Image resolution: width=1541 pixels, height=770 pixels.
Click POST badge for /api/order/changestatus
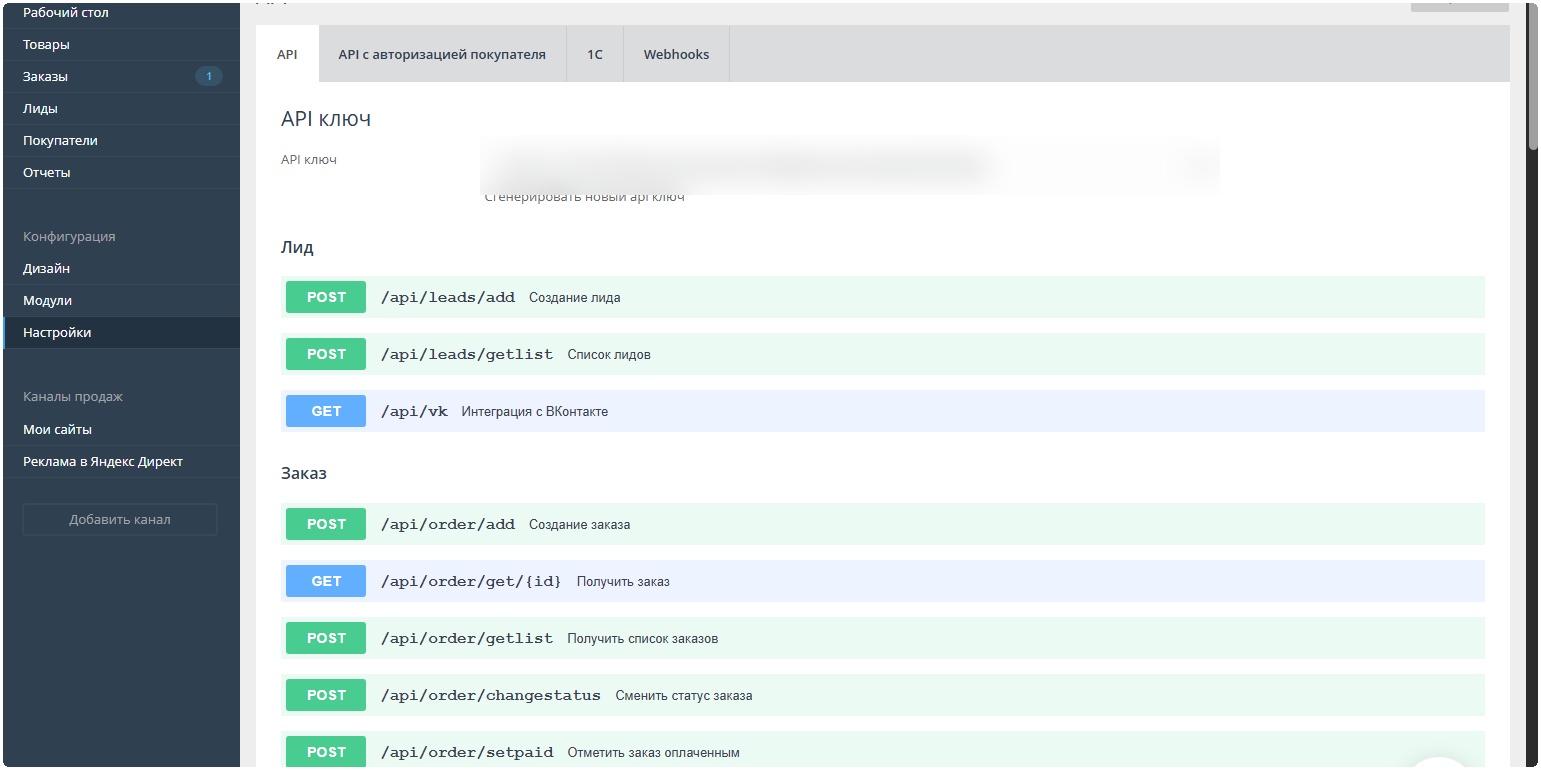[x=326, y=696]
